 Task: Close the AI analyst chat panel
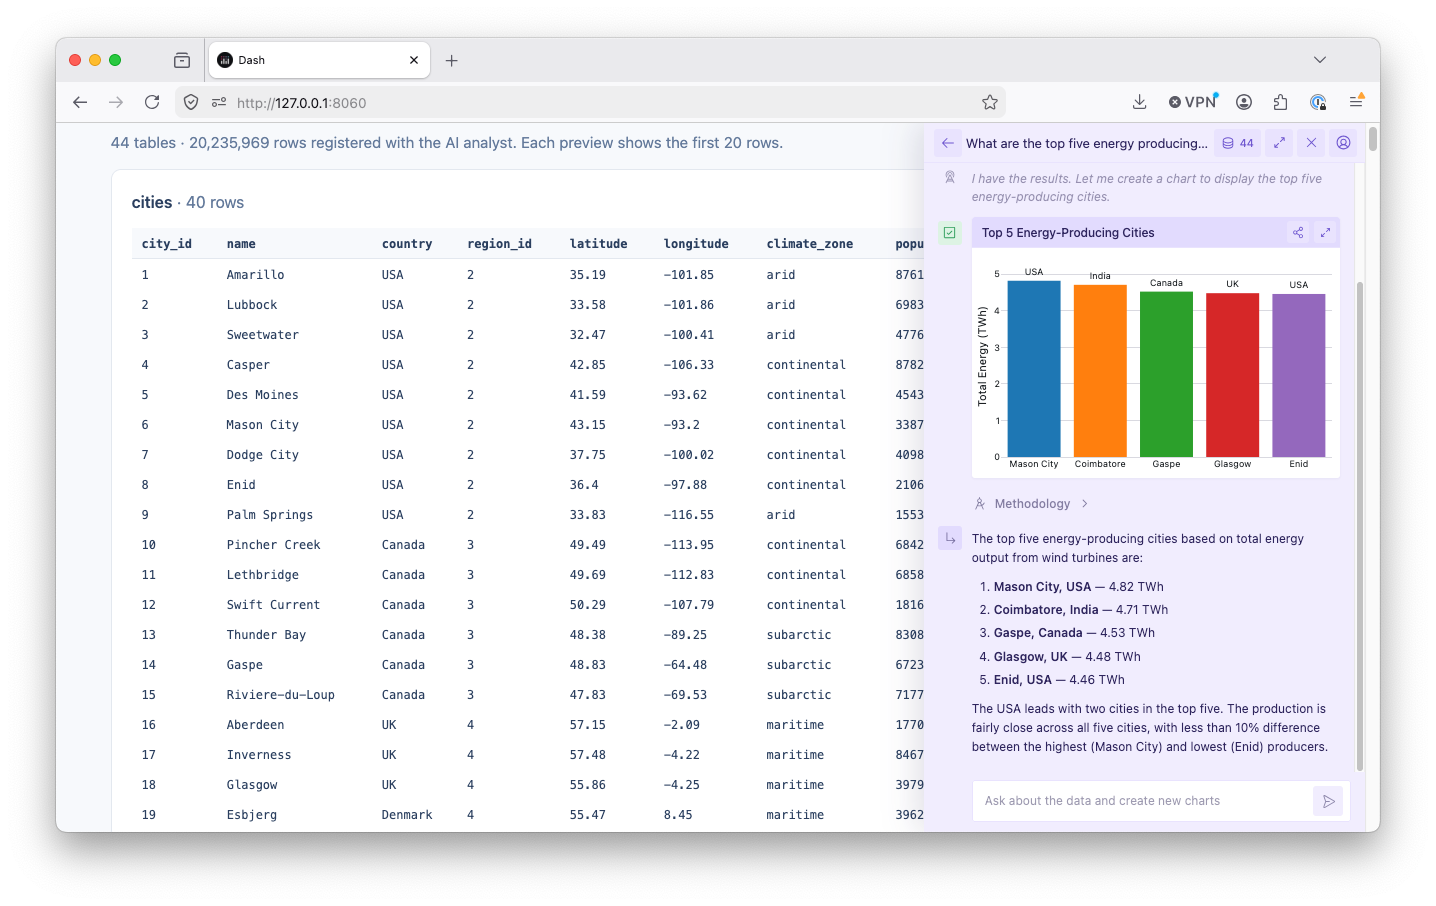(1311, 143)
